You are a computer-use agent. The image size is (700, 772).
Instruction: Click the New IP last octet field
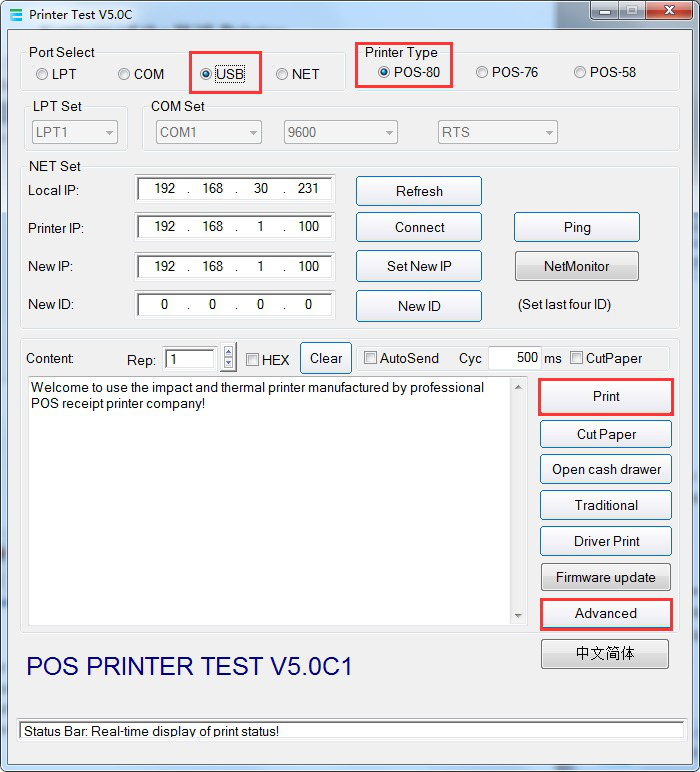point(308,266)
